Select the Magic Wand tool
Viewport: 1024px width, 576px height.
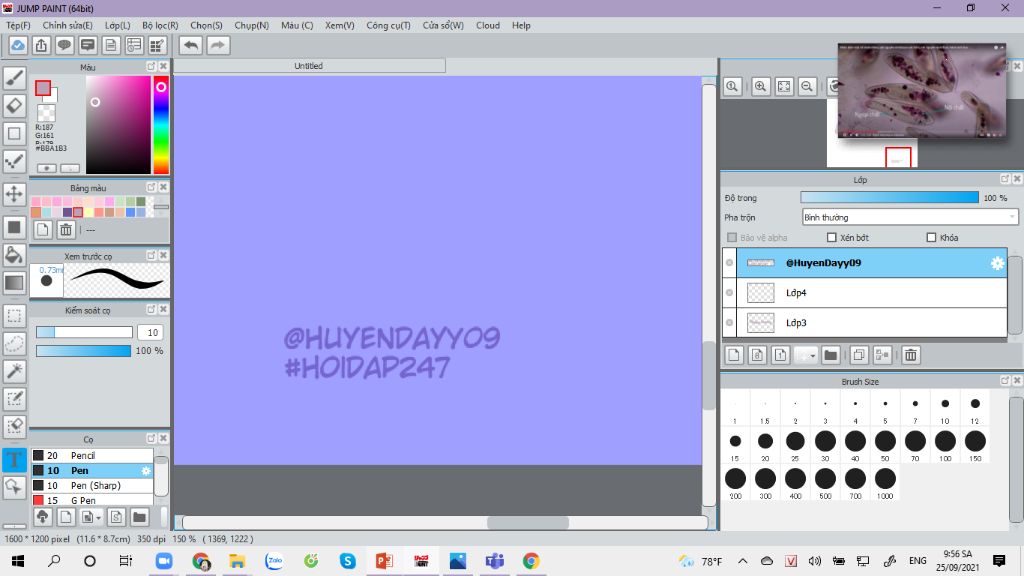pyautogui.click(x=14, y=371)
